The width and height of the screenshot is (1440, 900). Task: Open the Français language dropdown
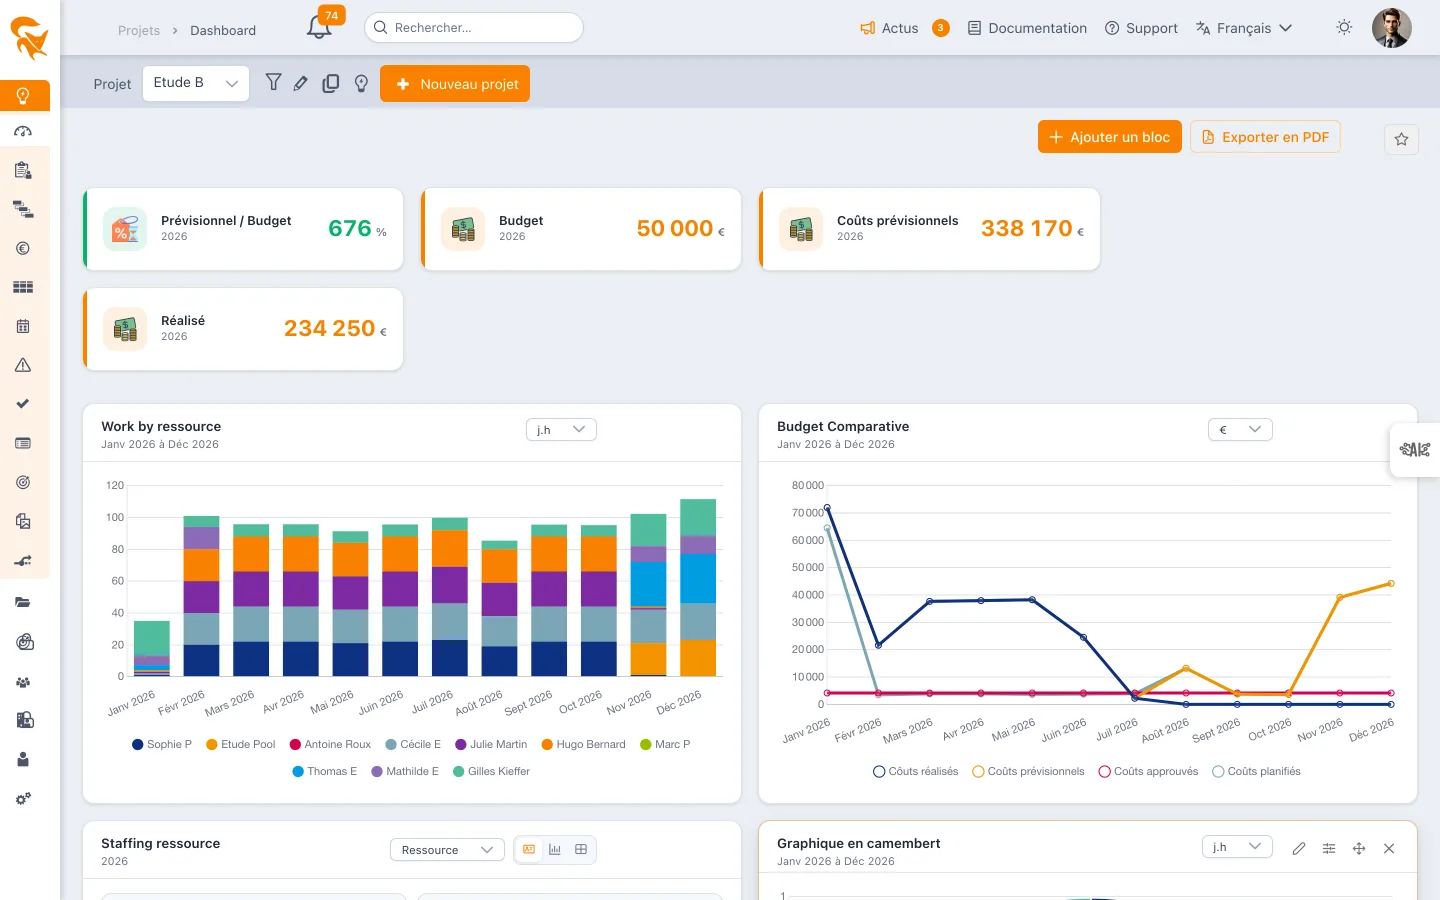click(x=1244, y=28)
